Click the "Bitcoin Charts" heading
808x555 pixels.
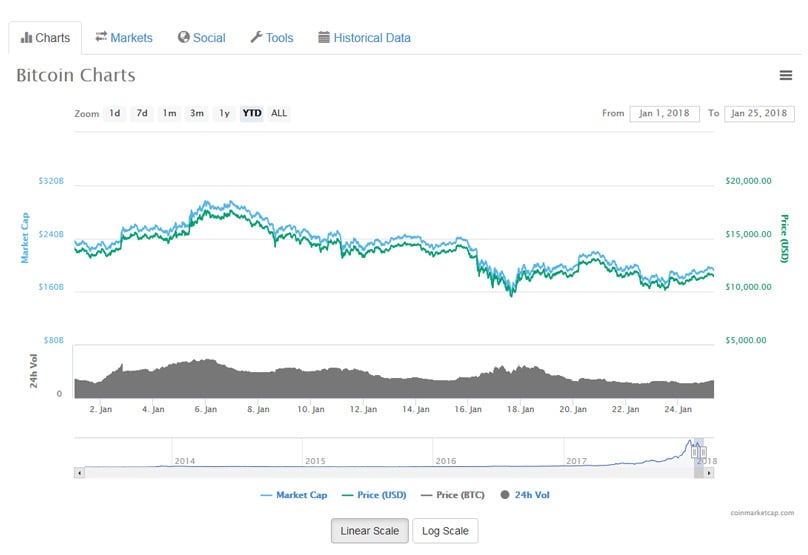click(76, 75)
